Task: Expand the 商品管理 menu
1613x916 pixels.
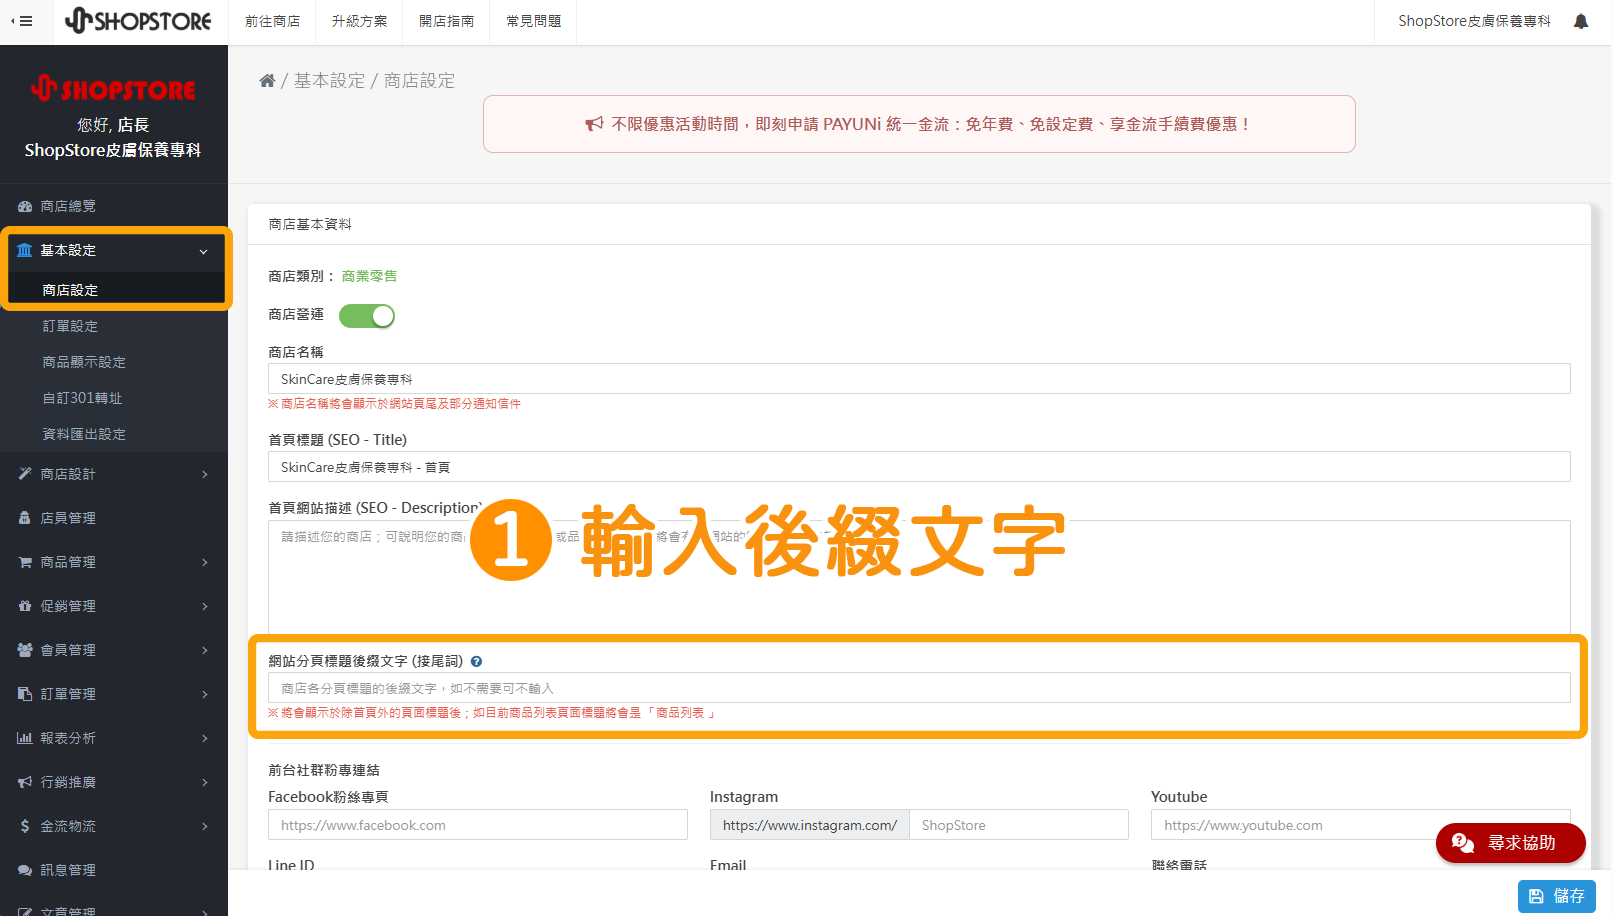Action: [x=204, y=562]
